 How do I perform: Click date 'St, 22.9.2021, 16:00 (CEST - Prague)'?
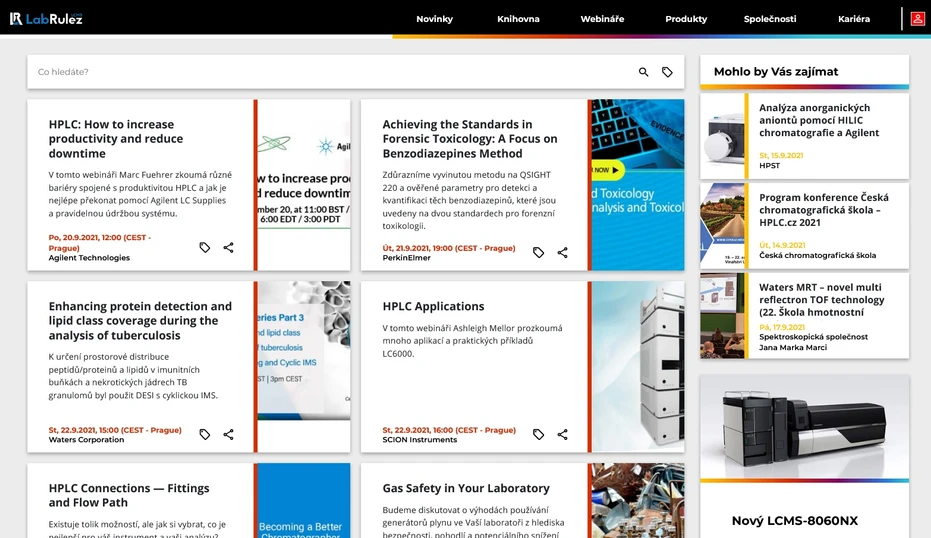click(449, 430)
